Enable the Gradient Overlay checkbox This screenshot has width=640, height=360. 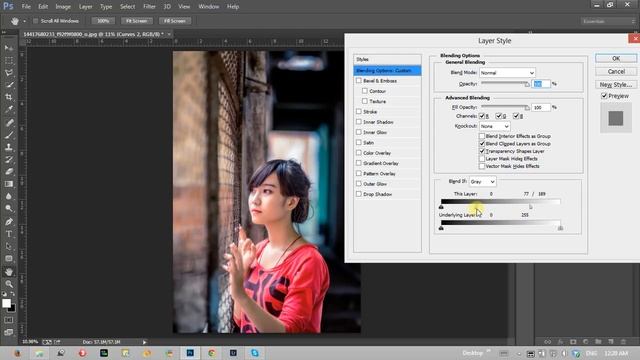(x=359, y=163)
